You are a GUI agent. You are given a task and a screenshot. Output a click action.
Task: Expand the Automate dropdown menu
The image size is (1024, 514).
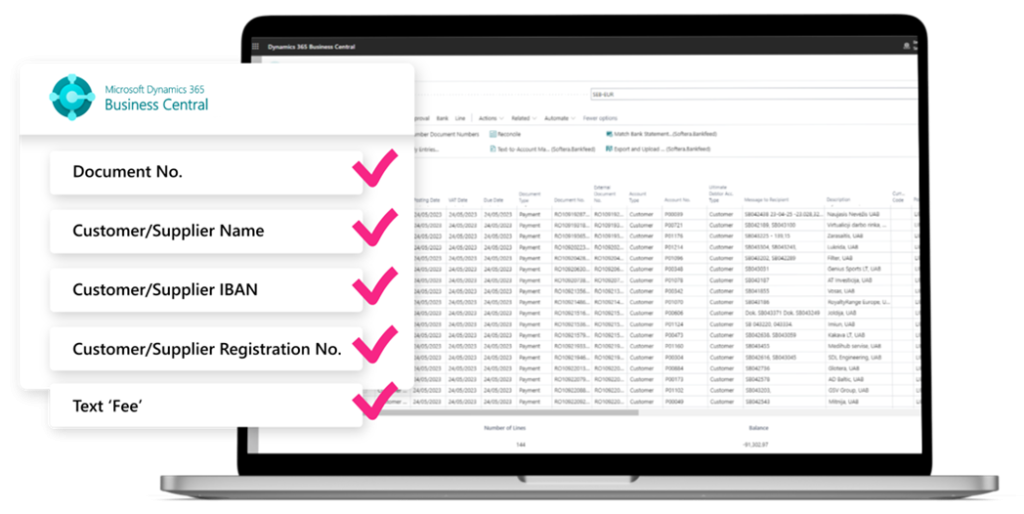point(560,118)
